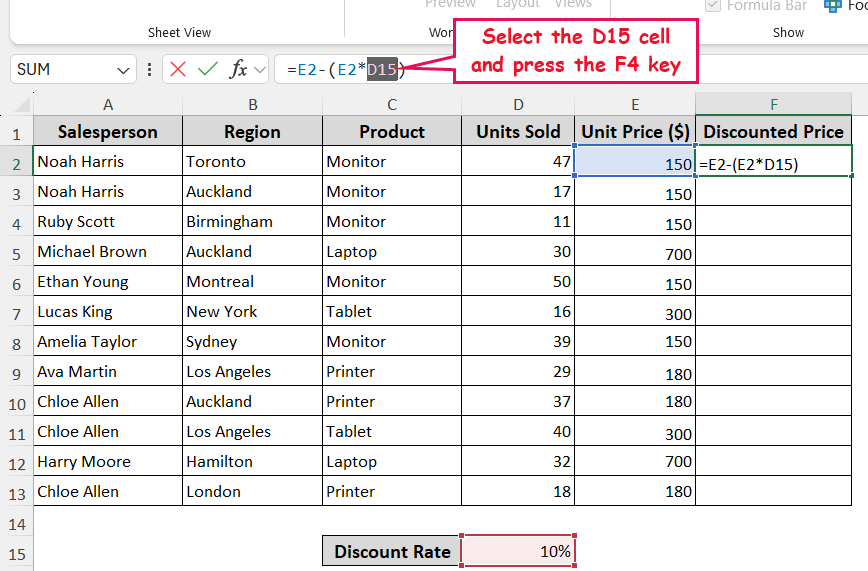Select column F header

coord(773,104)
